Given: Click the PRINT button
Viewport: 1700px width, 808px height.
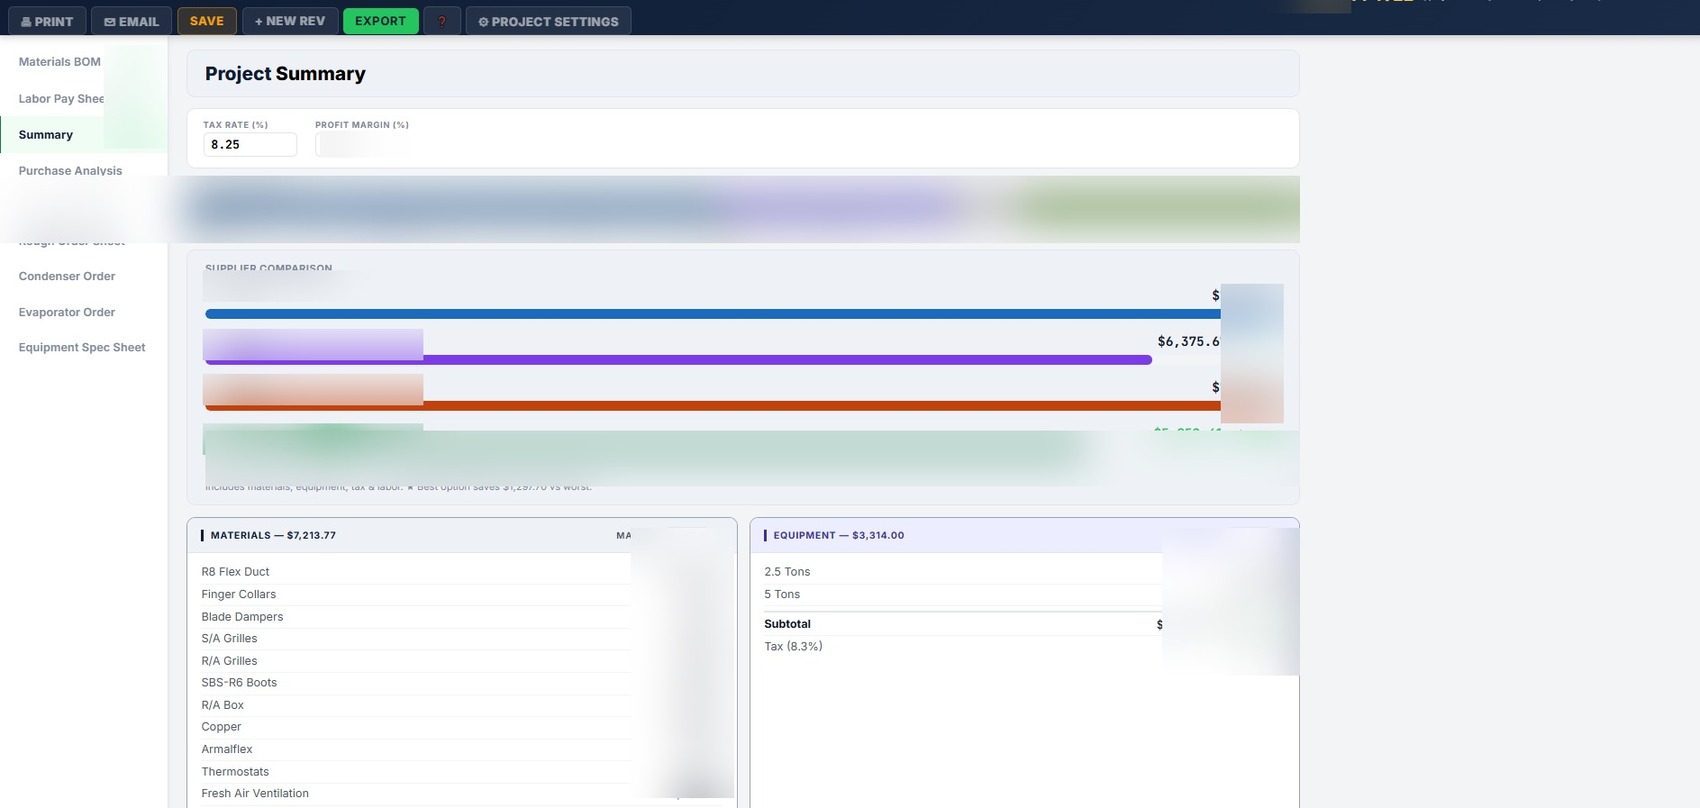Looking at the screenshot, I should point(47,21).
